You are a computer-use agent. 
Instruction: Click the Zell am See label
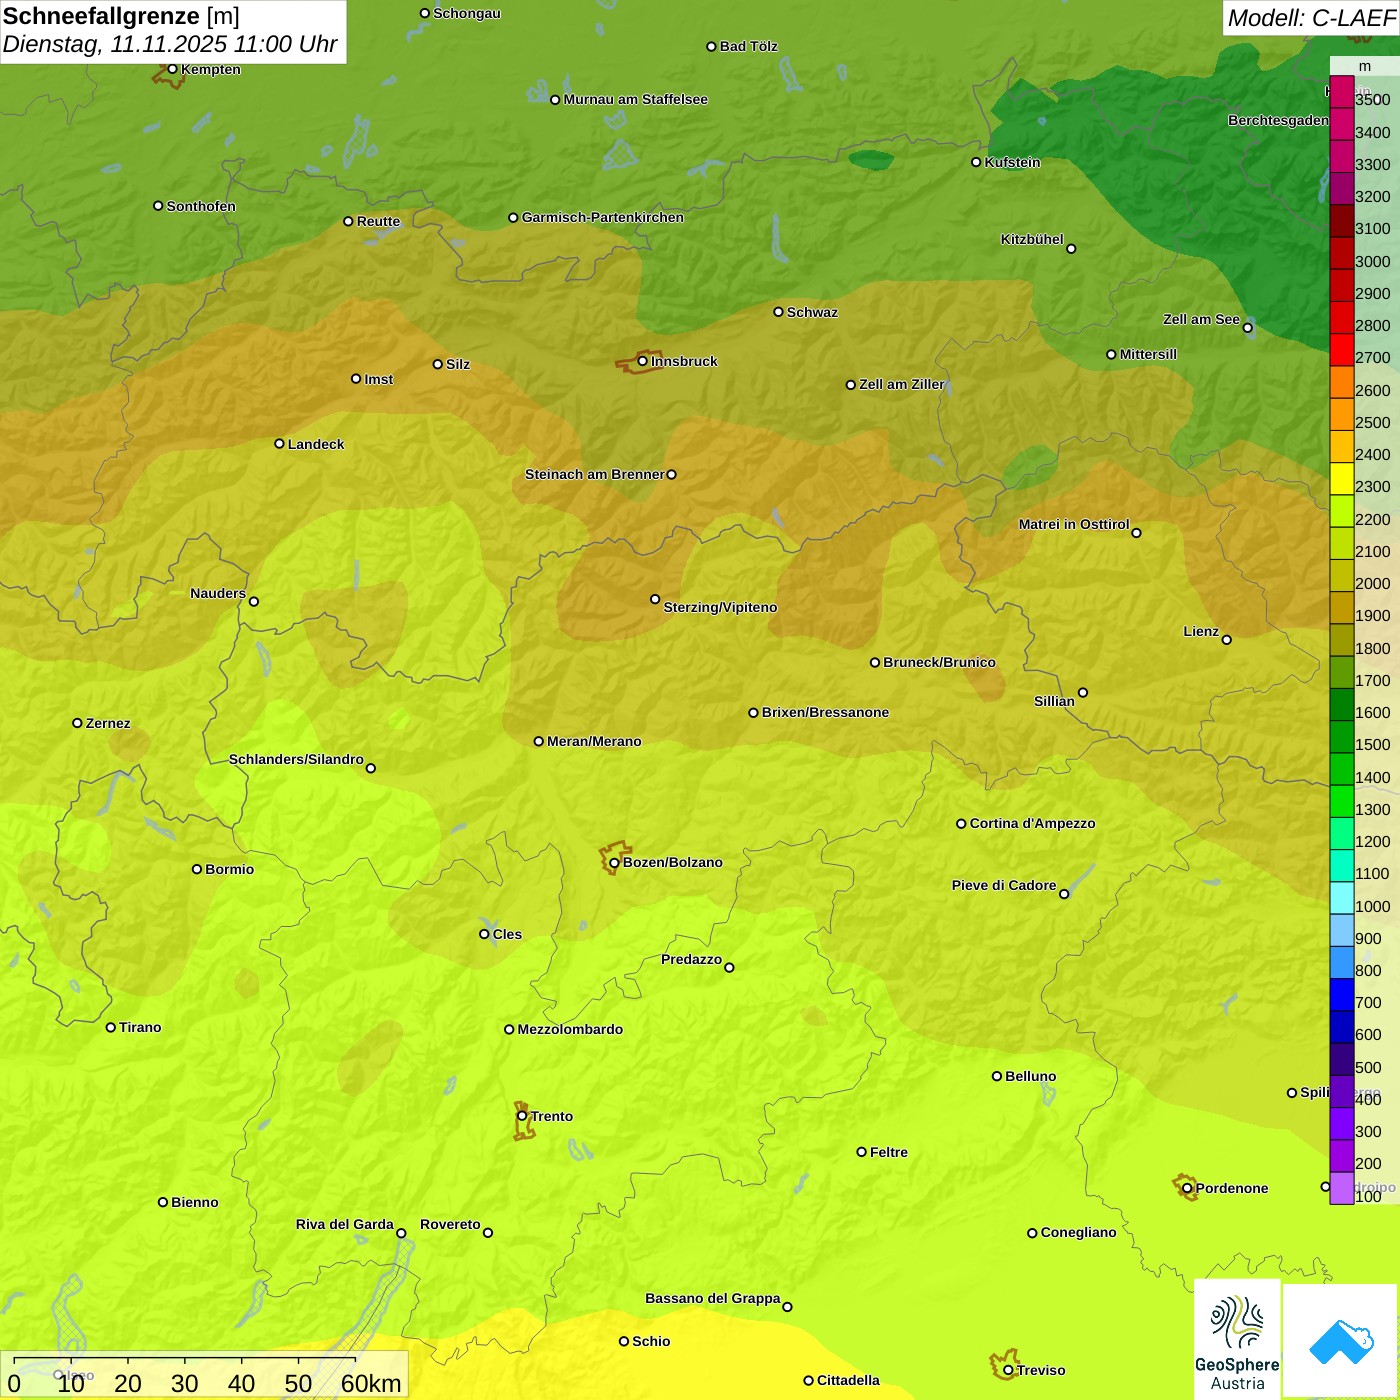[1201, 319]
